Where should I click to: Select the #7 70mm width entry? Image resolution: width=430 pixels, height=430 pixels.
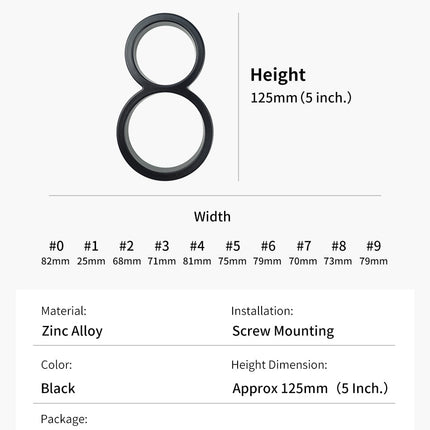(x=303, y=253)
